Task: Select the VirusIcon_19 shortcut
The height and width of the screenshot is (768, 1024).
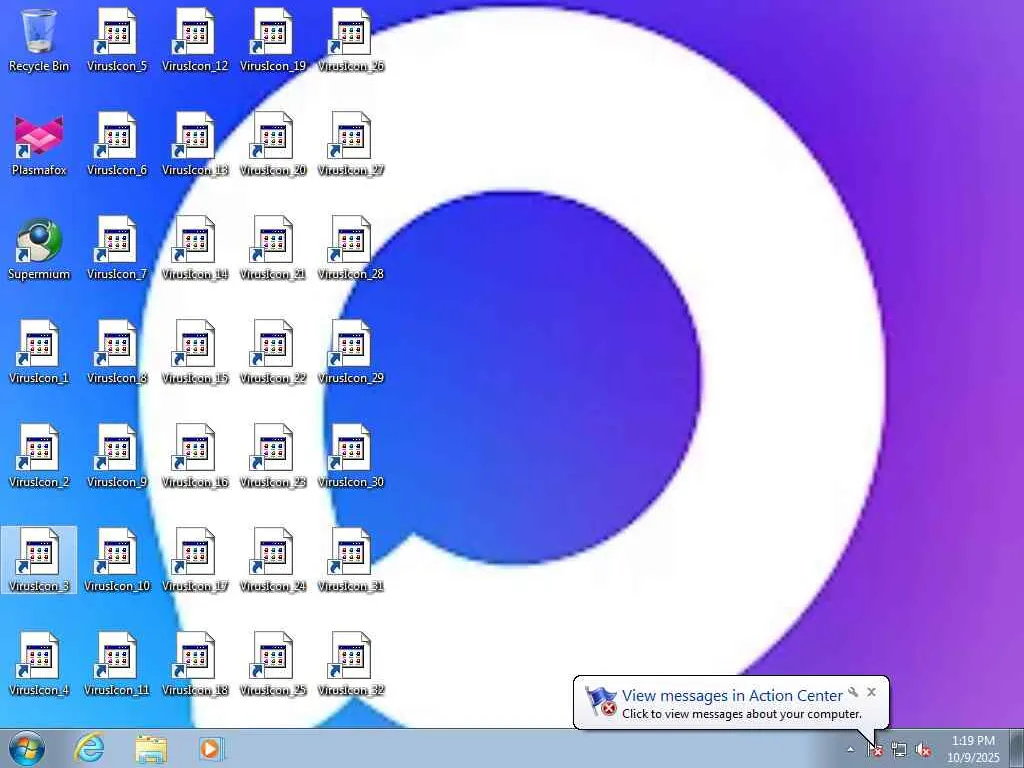Action: point(273,40)
